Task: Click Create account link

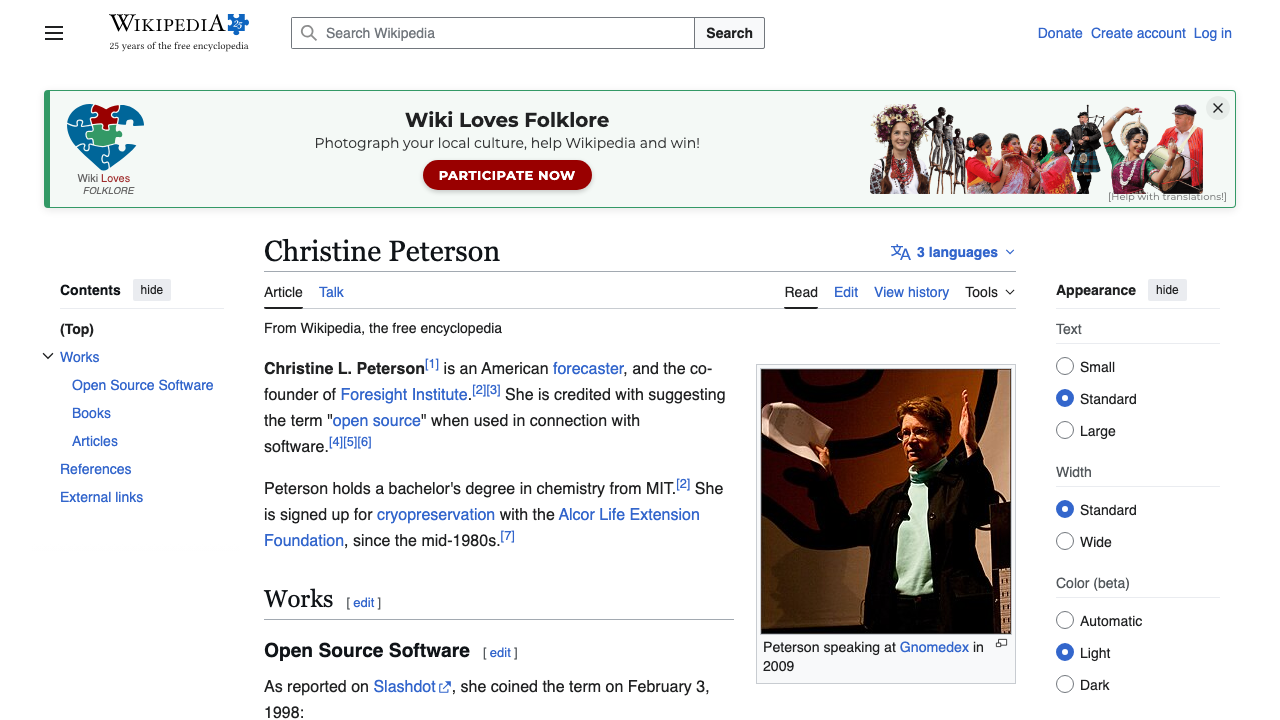Action: click(x=1138, y=33)
